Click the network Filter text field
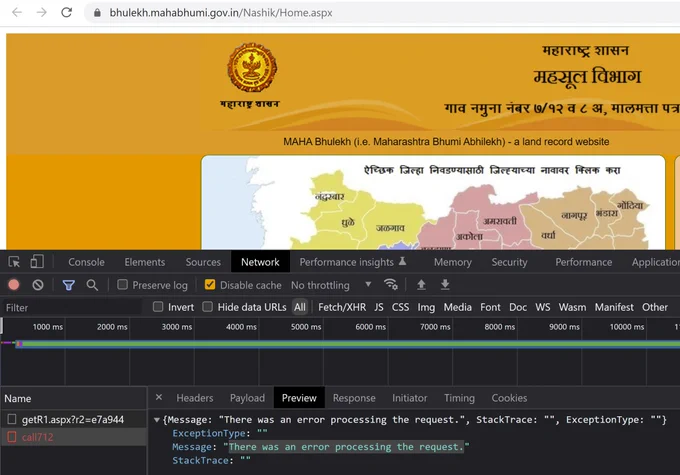This screenshot has width=680, height=475. [72, 308]
